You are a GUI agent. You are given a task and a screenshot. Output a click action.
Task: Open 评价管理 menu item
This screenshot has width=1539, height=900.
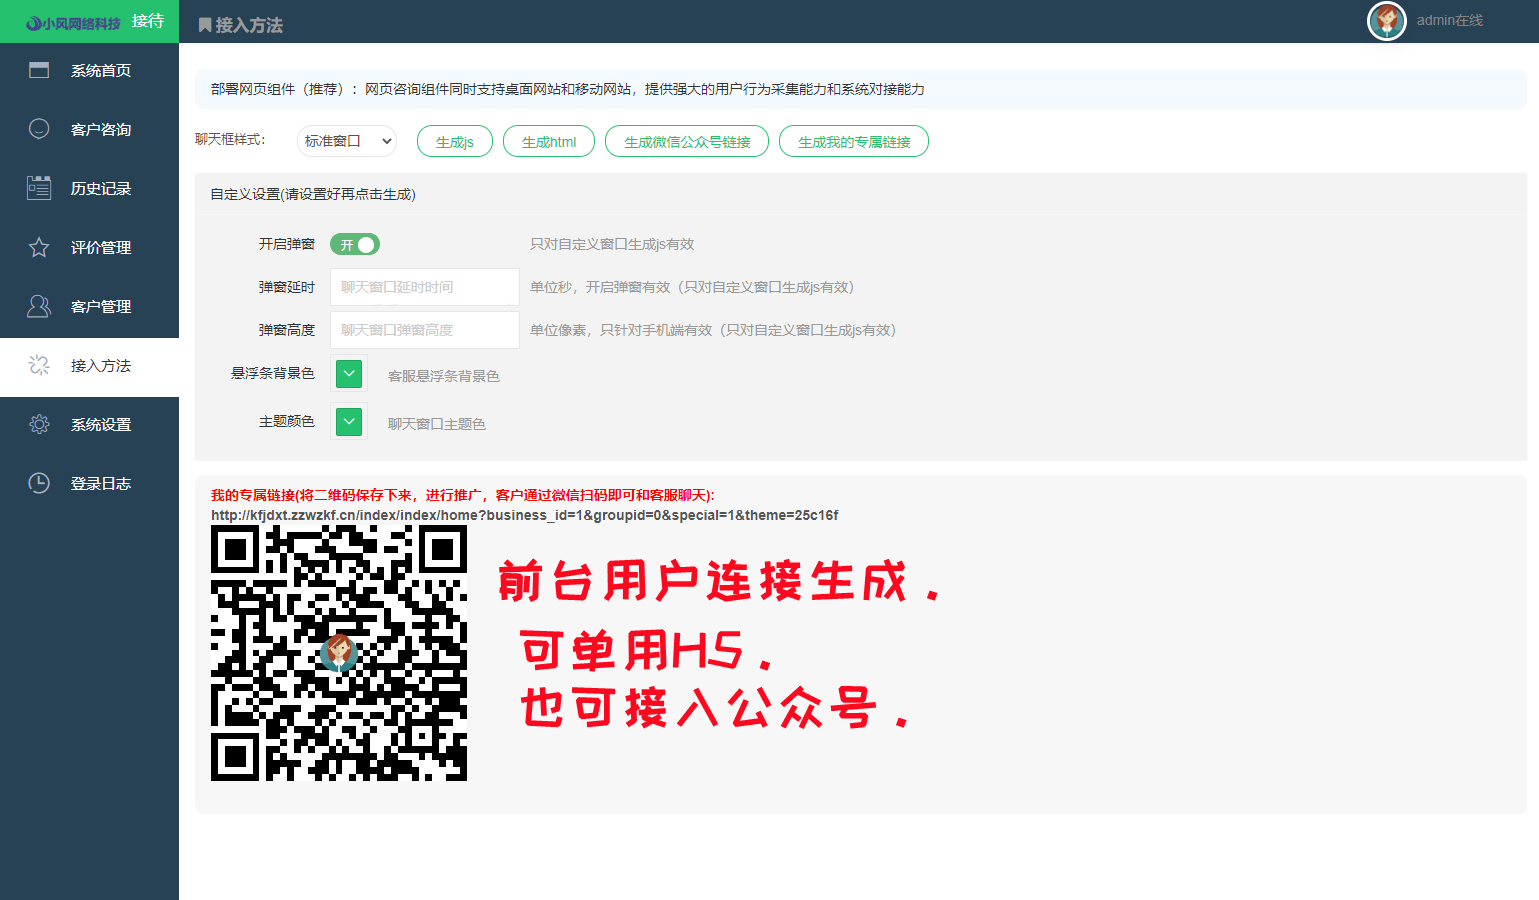tap(89, 248)
